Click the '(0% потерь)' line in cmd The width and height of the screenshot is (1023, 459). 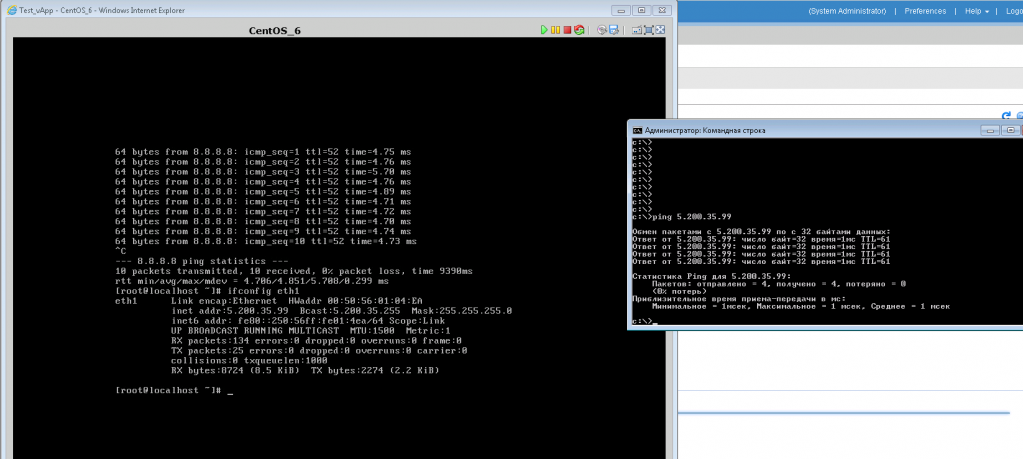[679, 291]
